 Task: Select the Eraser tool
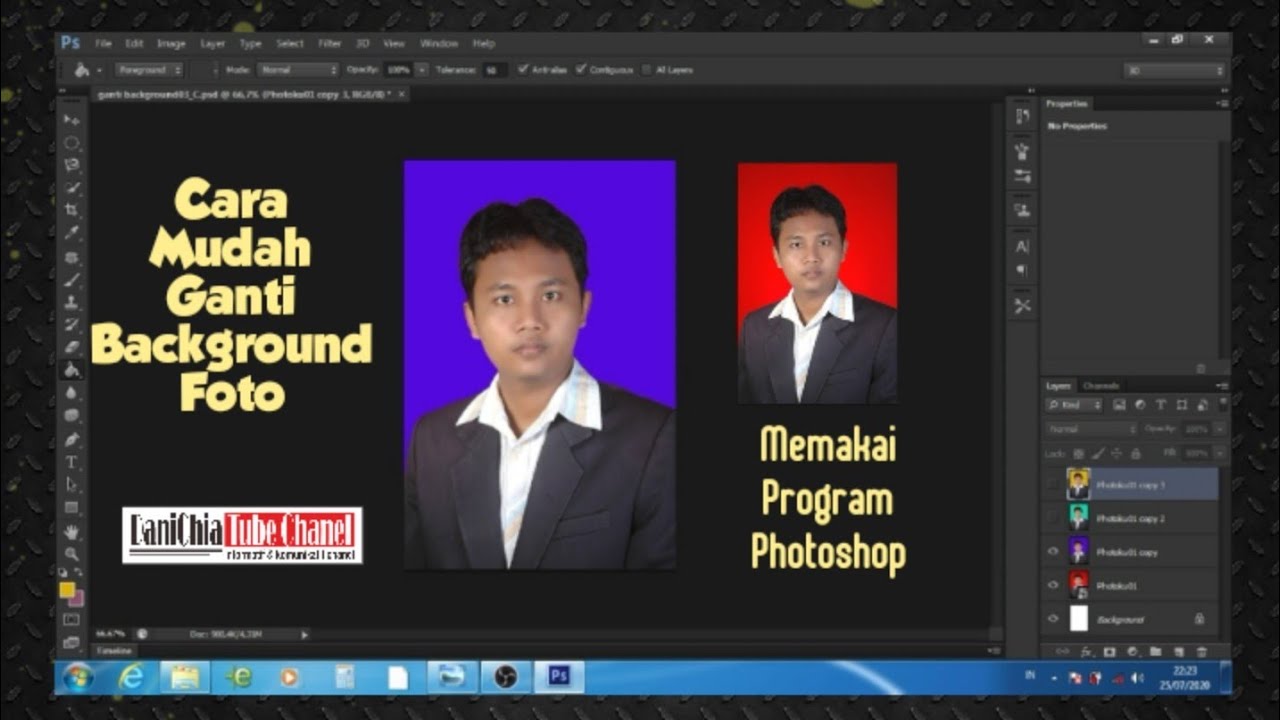point(72,346)
